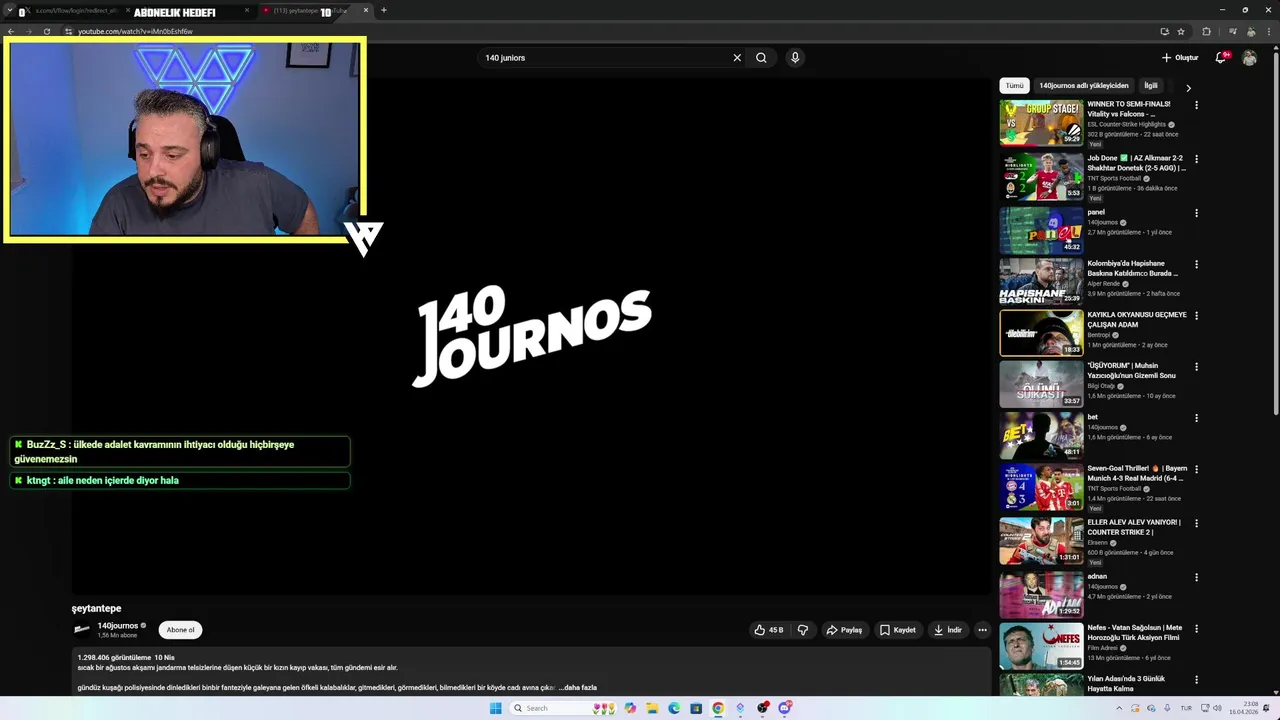
Task: Share the video via Paylaş
Action: pos(844,630)
